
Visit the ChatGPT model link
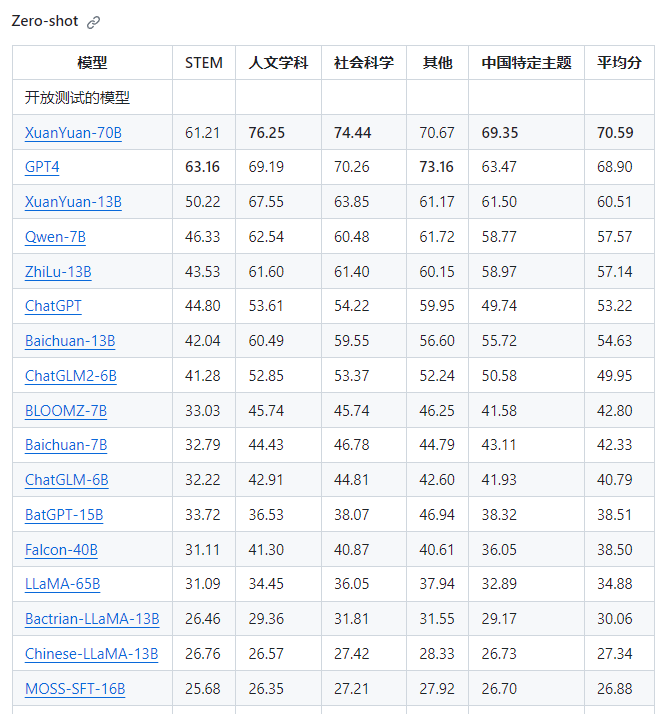click(53, 306)
